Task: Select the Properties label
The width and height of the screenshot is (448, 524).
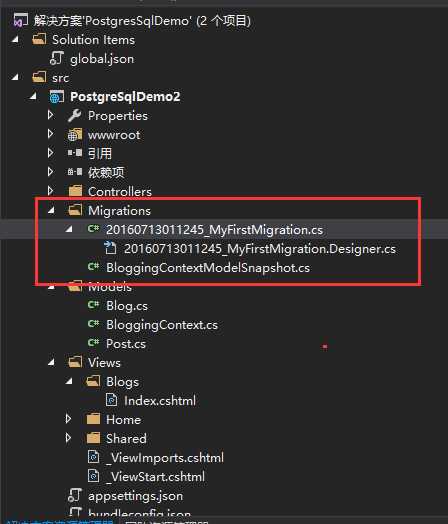Action: coord(118,116)
